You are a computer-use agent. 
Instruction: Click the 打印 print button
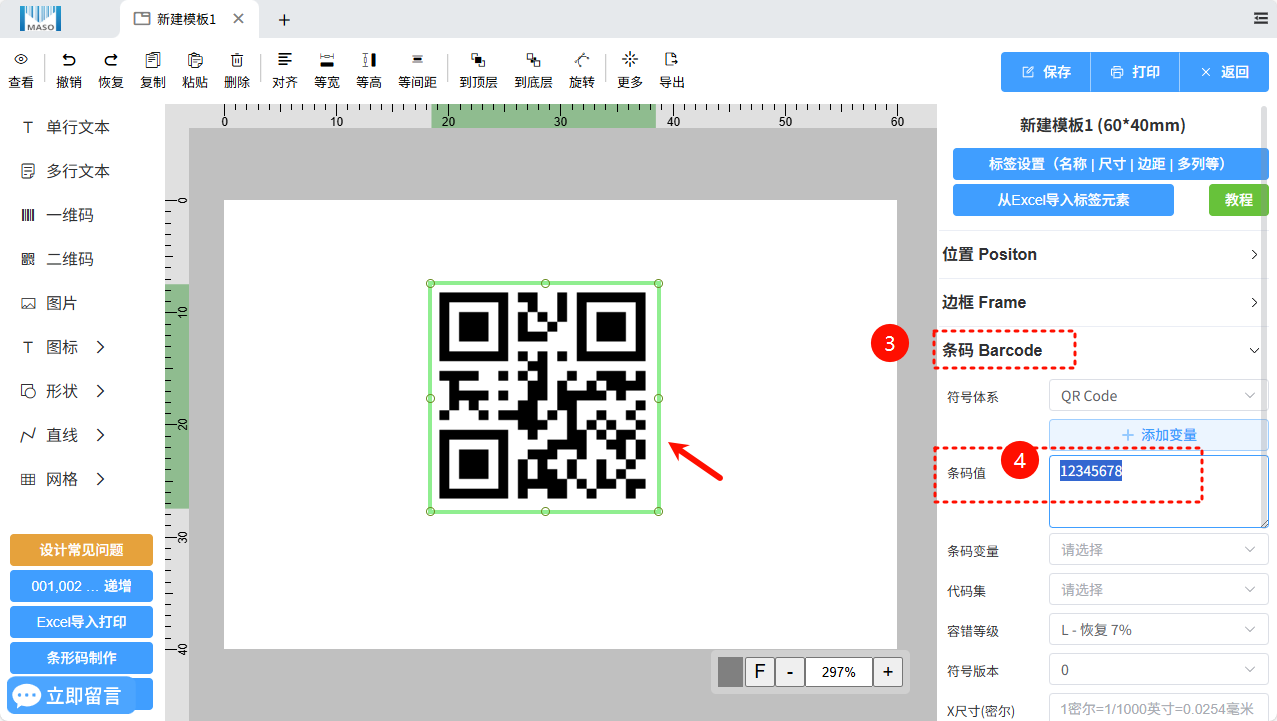point(1135,72)
